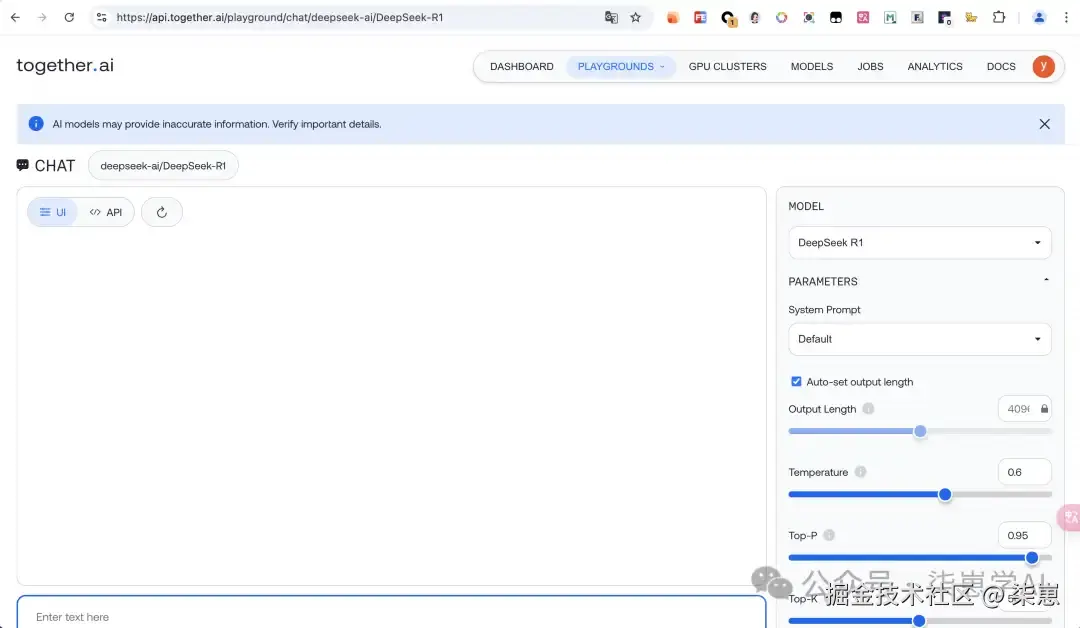Open the System Prompt Default dropdown
Screen dimensions: 1080x628
(x=920, y=339)
